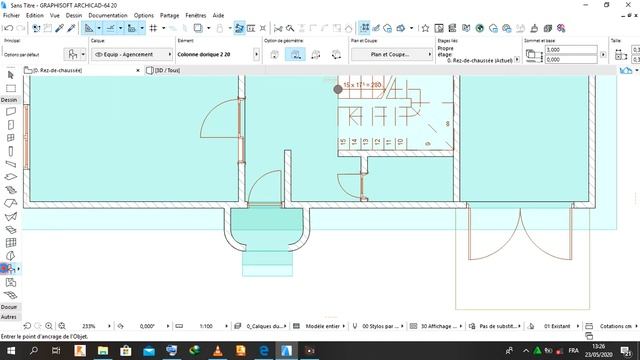
Task: Open the Edition menu
Action: (x=35, y=16)
